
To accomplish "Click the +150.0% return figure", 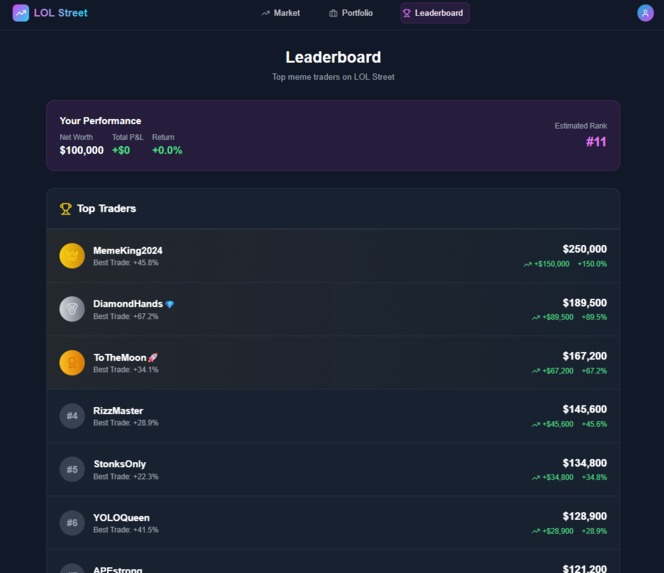I will tap(592, 264).
